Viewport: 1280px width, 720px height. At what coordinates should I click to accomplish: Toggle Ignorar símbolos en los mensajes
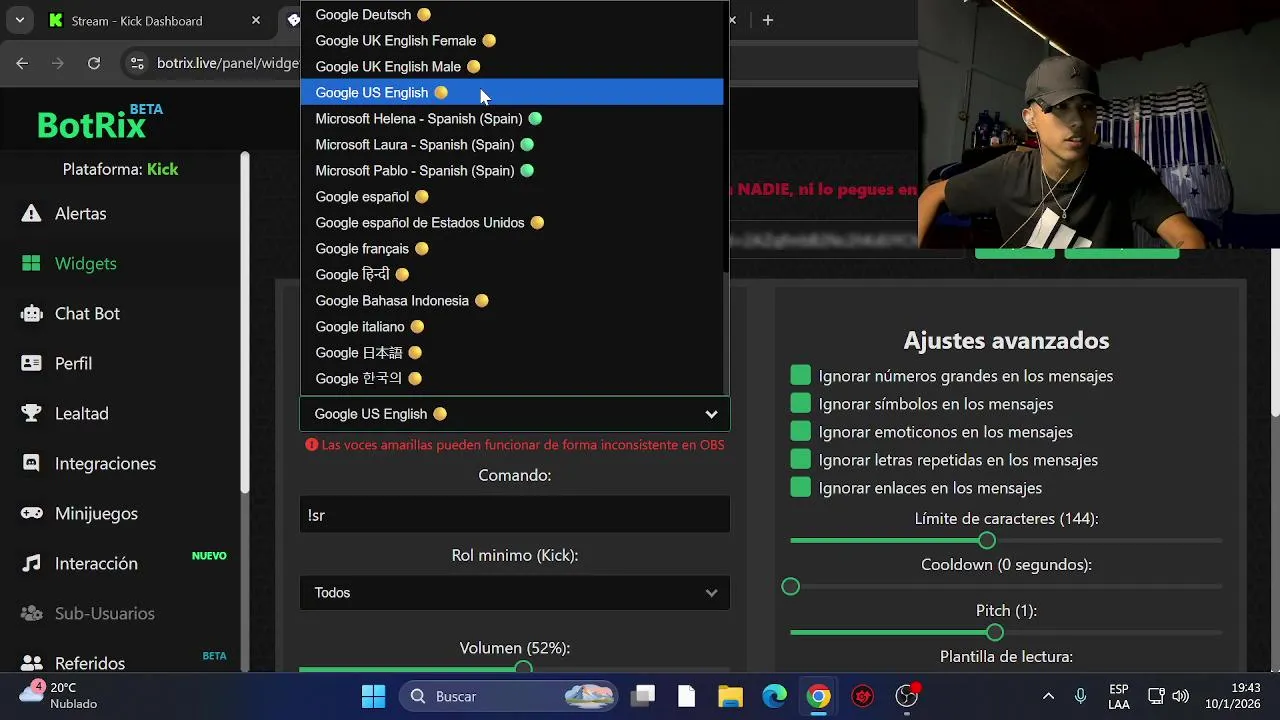tap(800, 403)
